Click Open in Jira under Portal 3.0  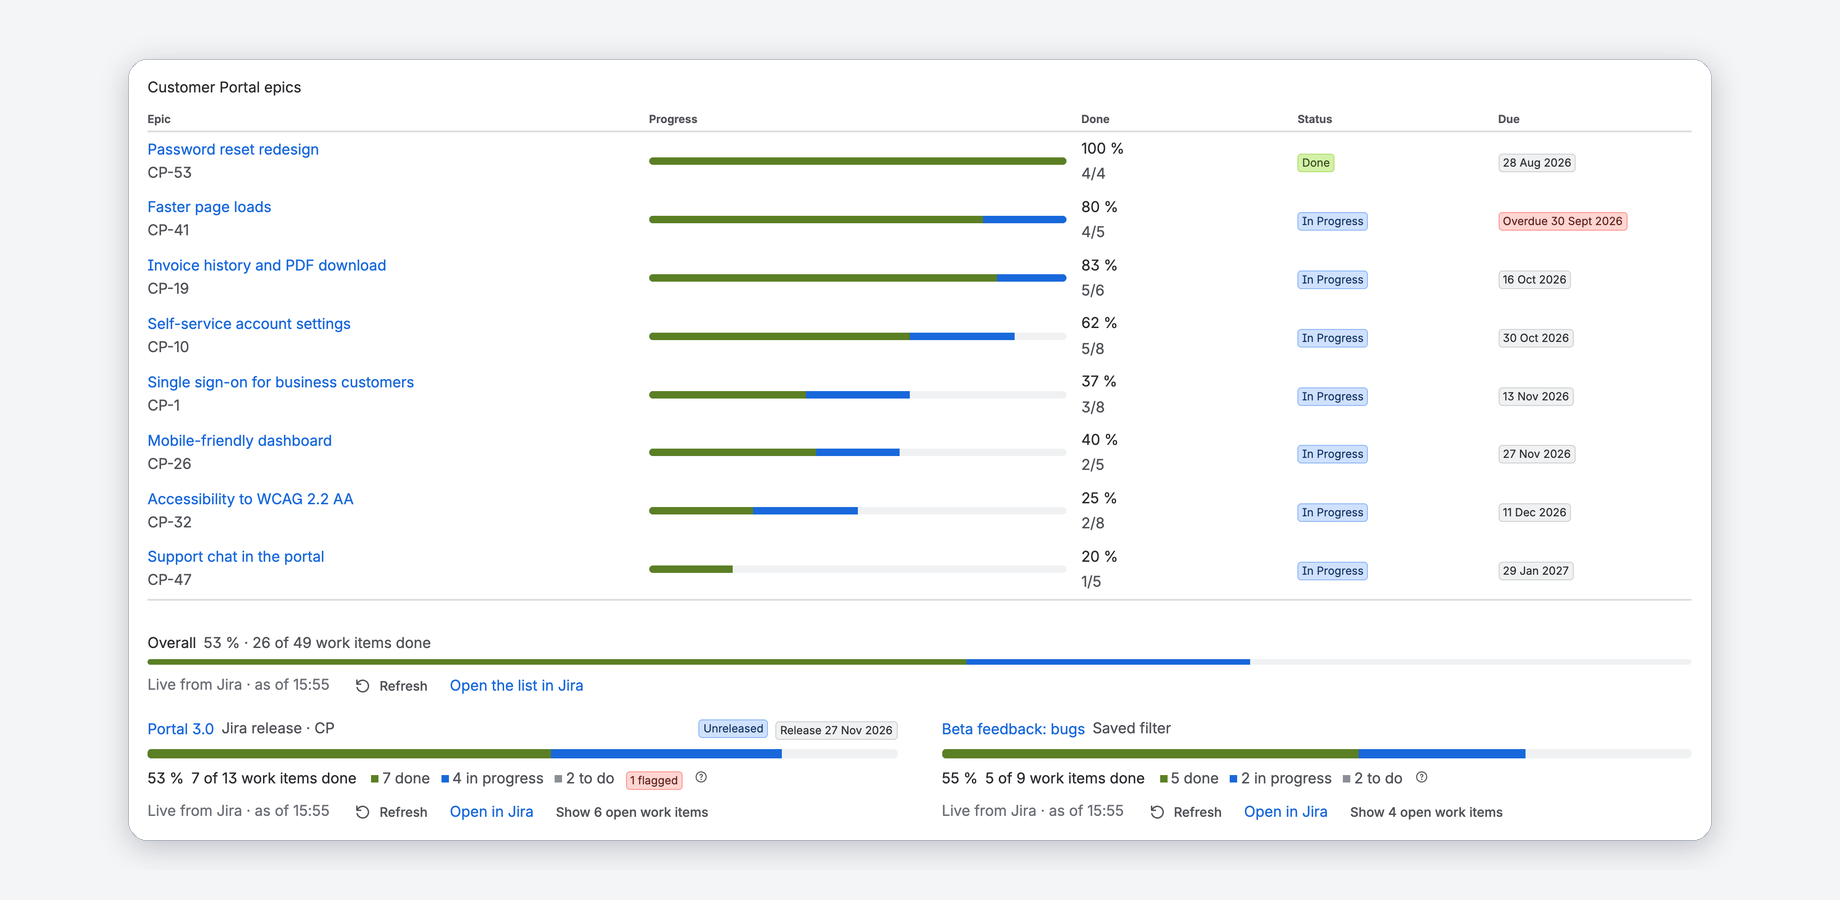(x=491, y=812)
